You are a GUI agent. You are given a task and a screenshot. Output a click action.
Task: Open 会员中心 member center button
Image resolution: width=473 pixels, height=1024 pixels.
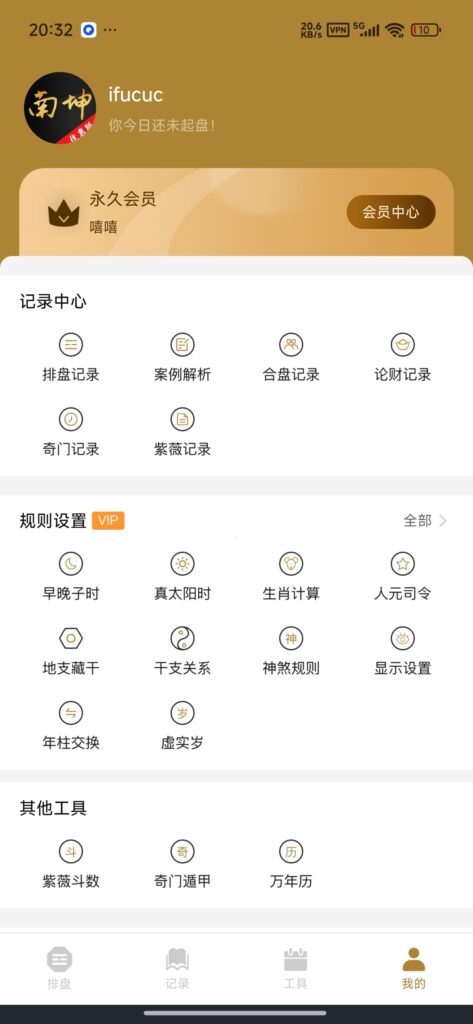(x=391, y=212)
